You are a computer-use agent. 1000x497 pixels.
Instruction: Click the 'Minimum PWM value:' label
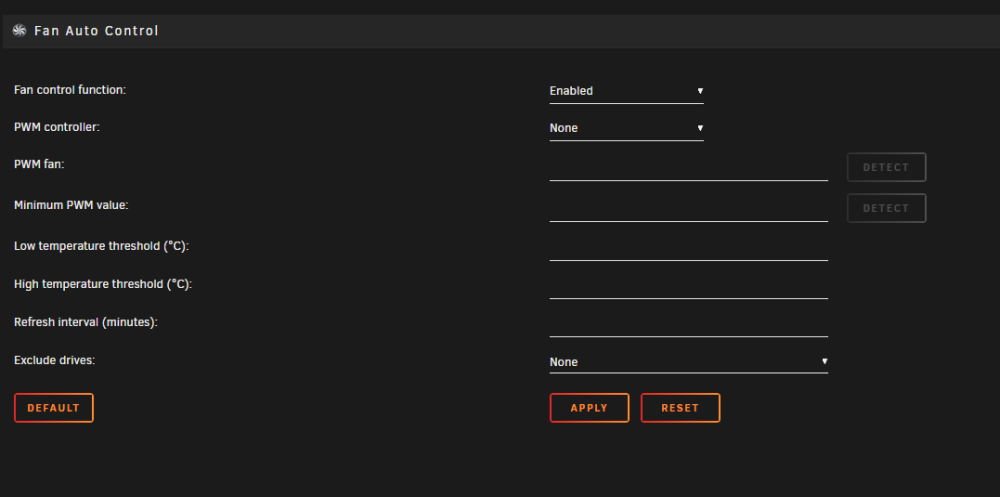[x=71, y=205]
